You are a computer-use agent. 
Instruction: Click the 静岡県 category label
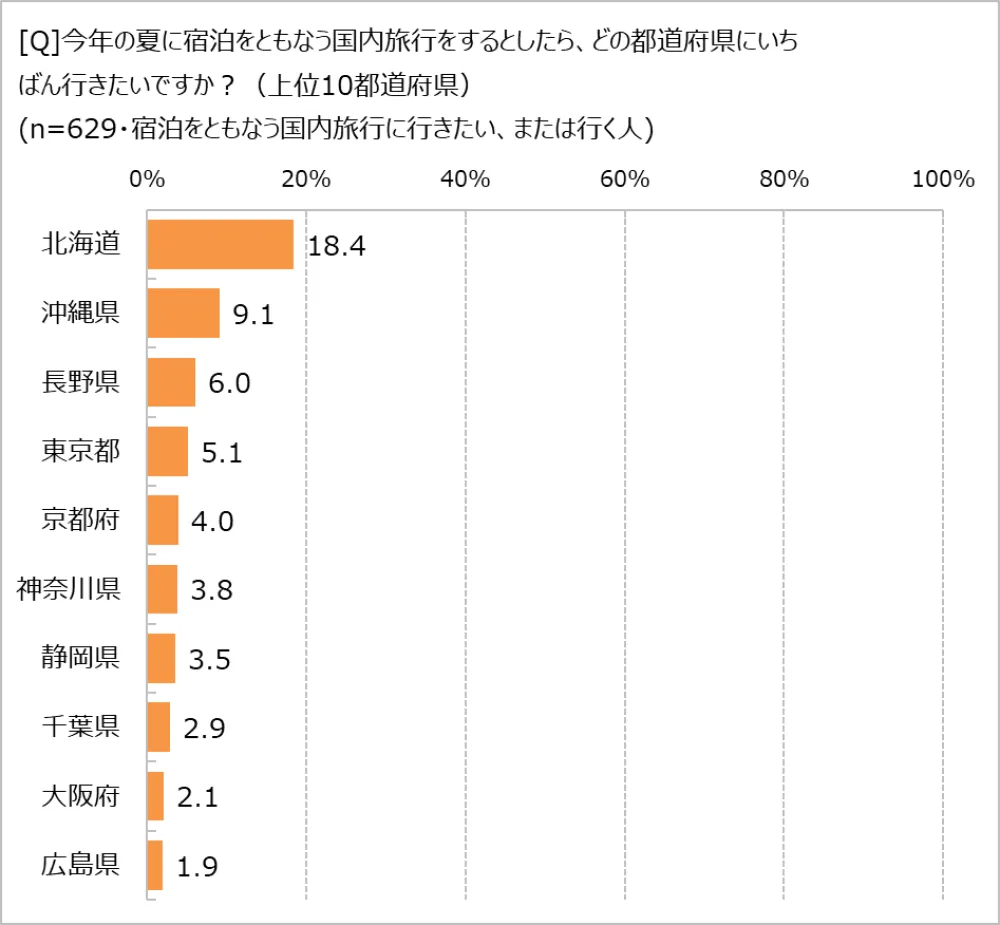[x=81, y=657]
